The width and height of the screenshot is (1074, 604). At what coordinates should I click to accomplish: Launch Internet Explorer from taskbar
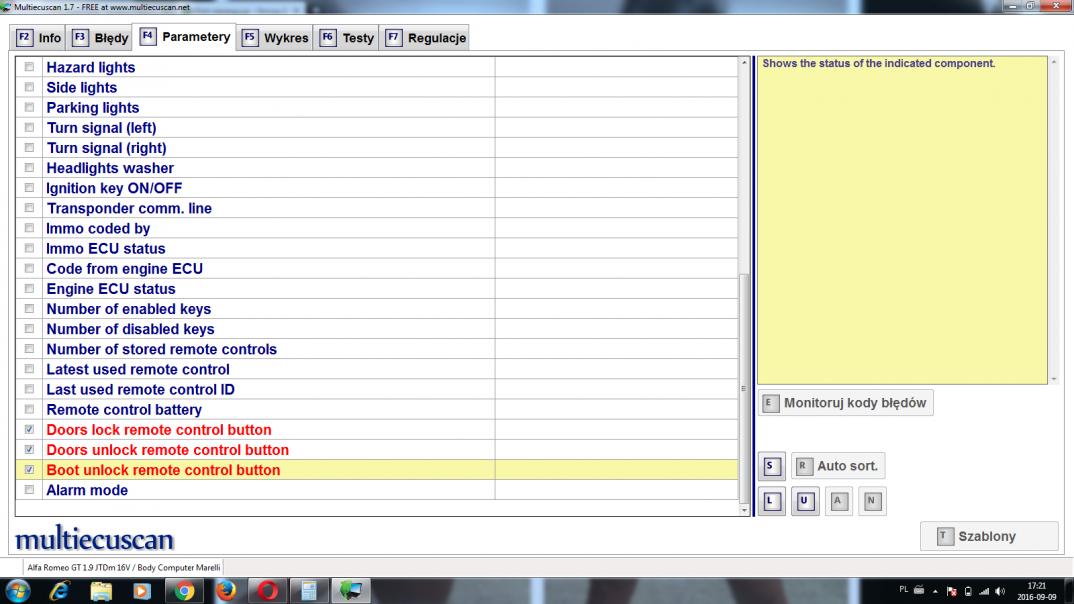pos(60,590)
